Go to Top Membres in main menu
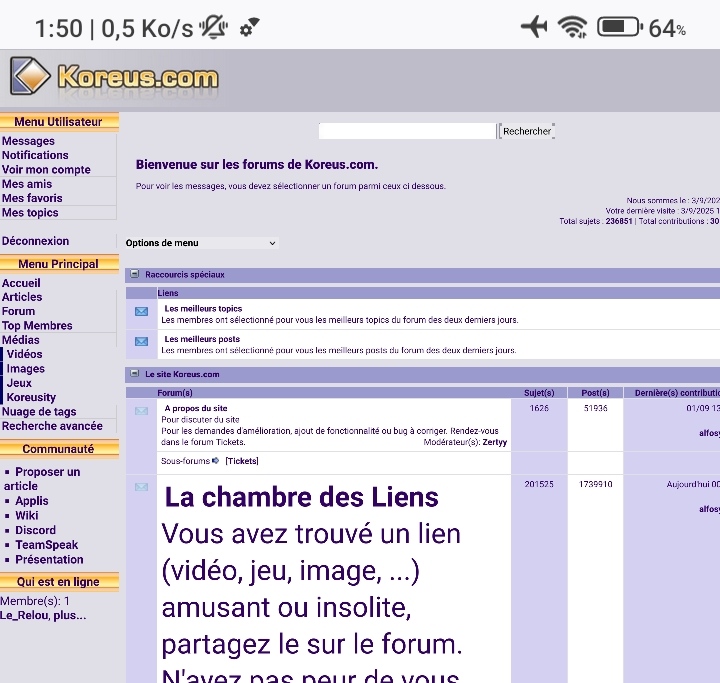720x683 pixels. click(37, 326)
